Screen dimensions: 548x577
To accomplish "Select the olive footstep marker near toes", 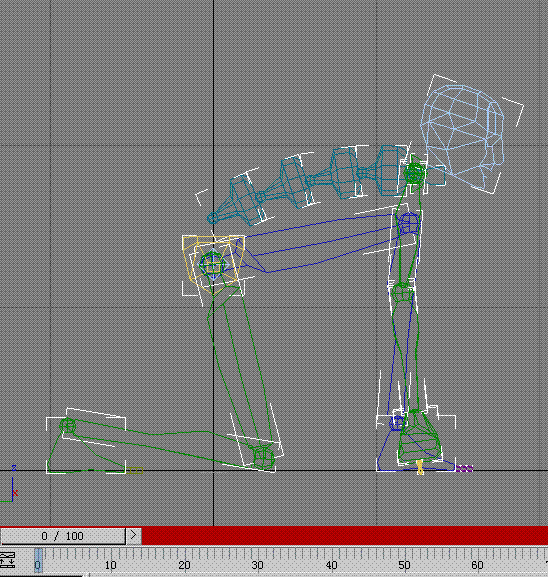I will point(135,470).
